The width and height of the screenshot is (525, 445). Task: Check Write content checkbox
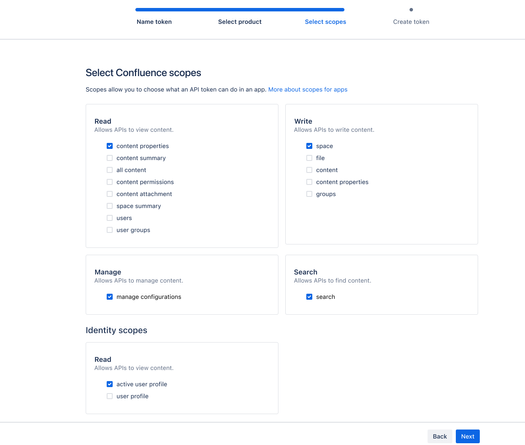point(309,170)
